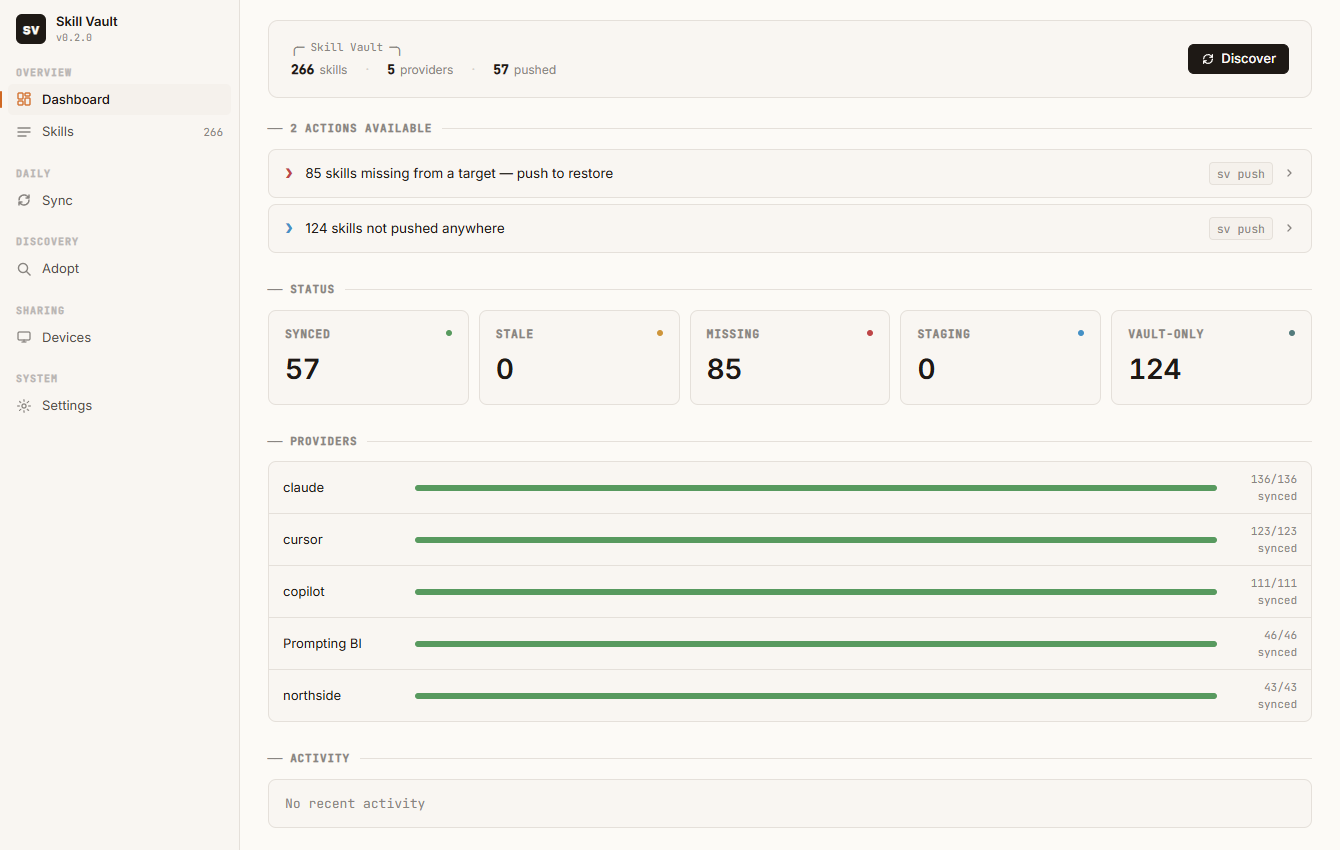Click the SV logo icon
1340x850 pixels.
31,29
